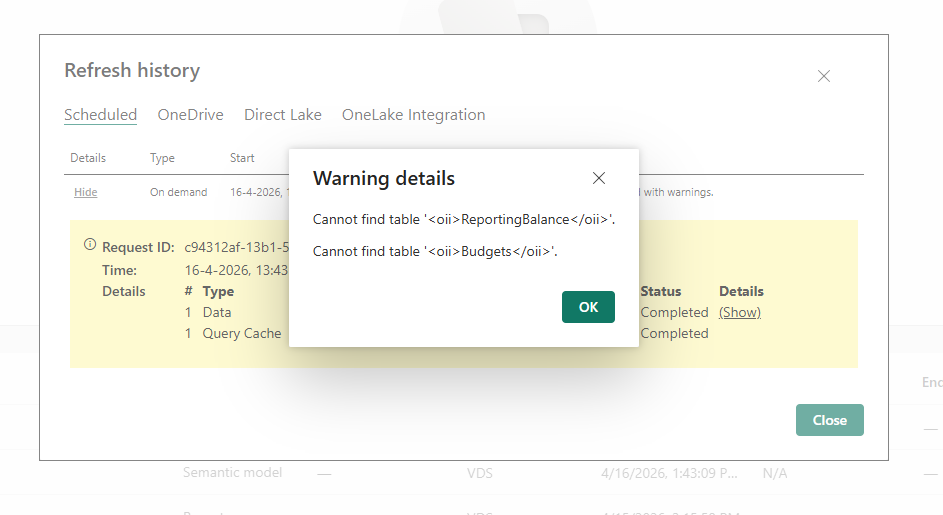Open the OneDrive tab

190,115
